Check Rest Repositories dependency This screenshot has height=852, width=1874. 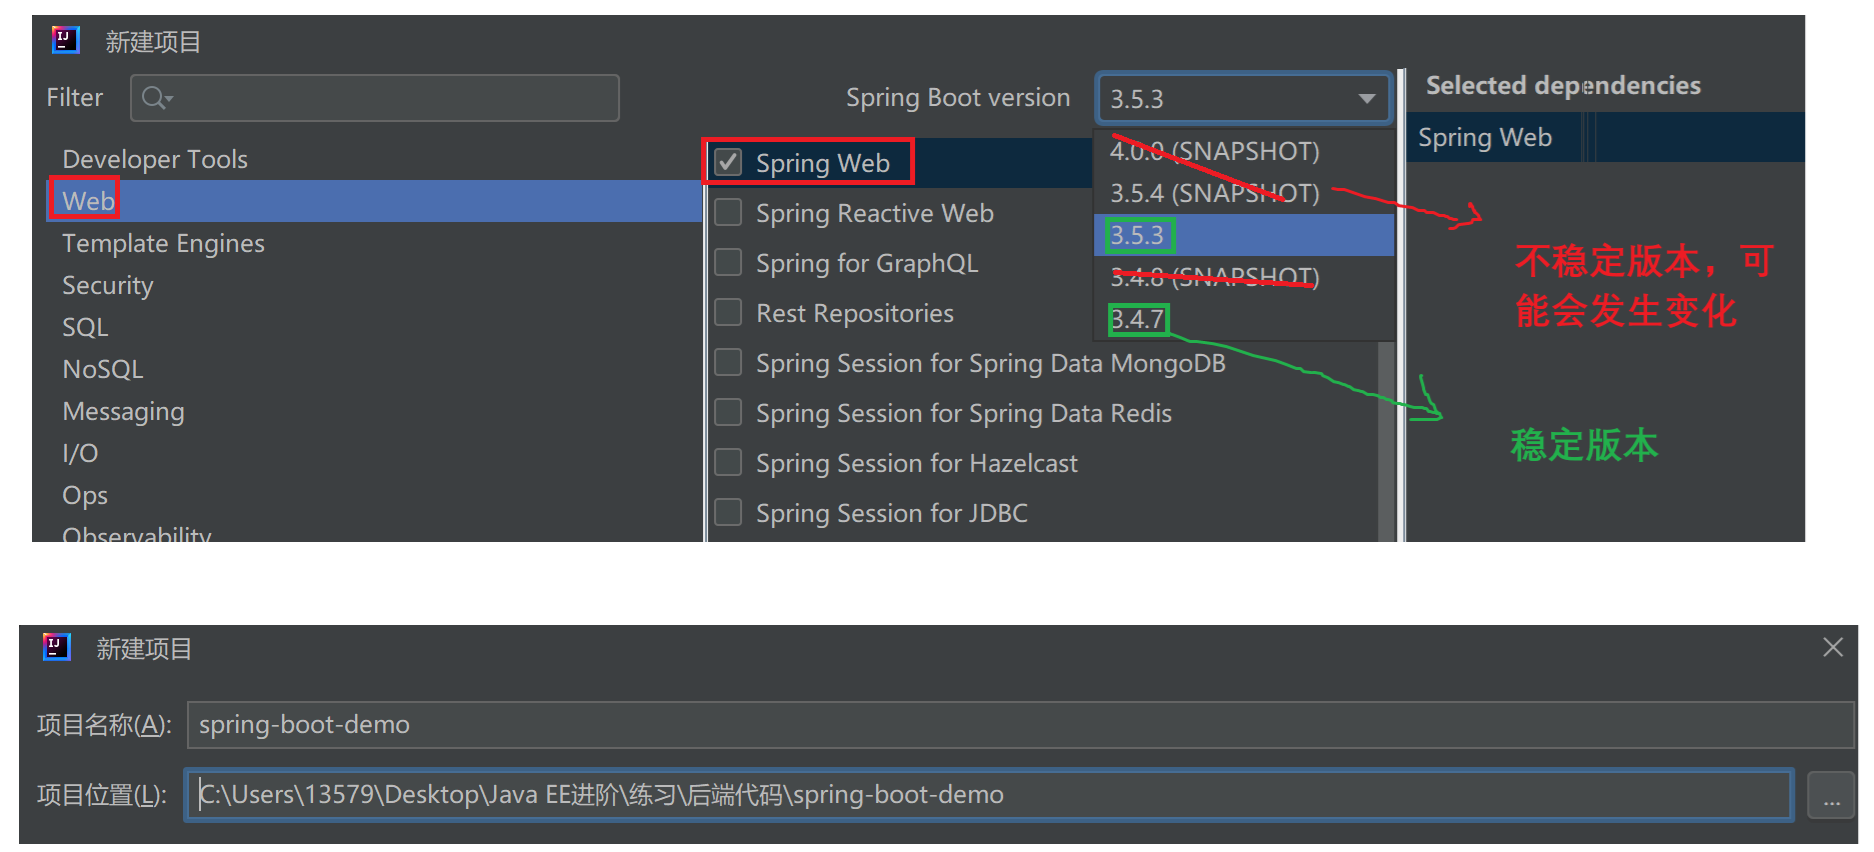[728, 312]
